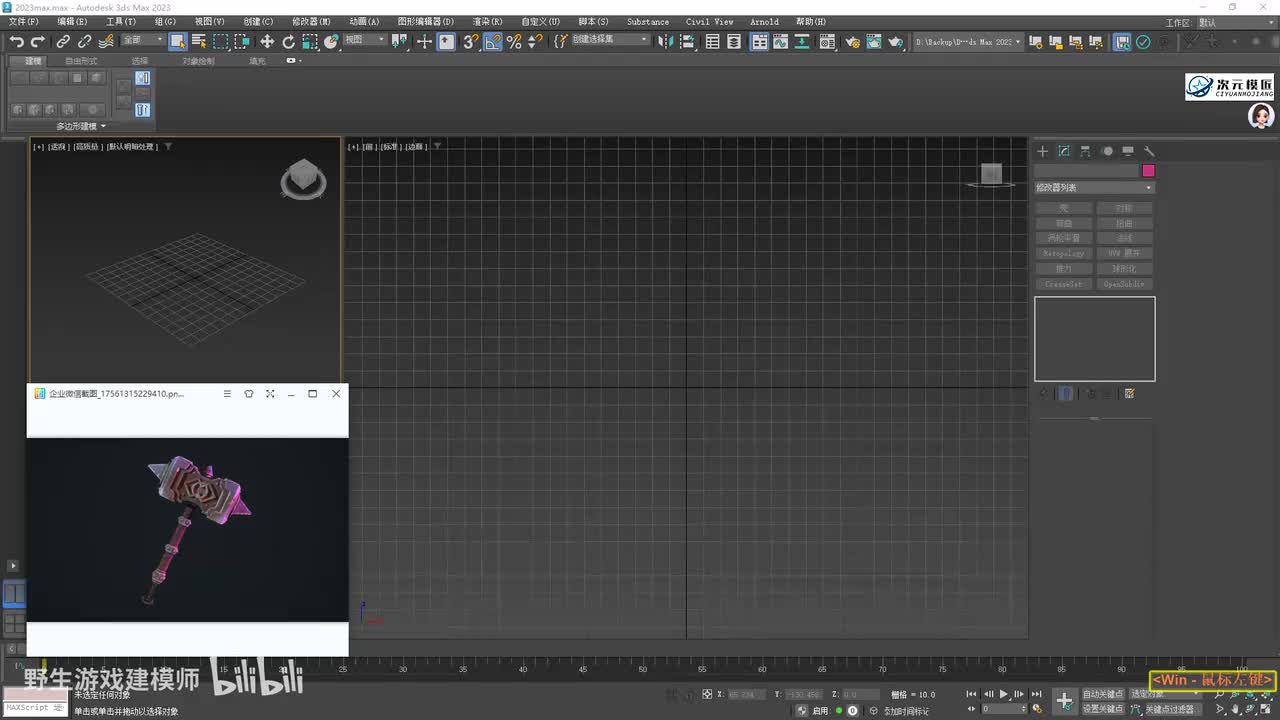
Task: Open the project path dropdown
Action: tap(968, 42)
